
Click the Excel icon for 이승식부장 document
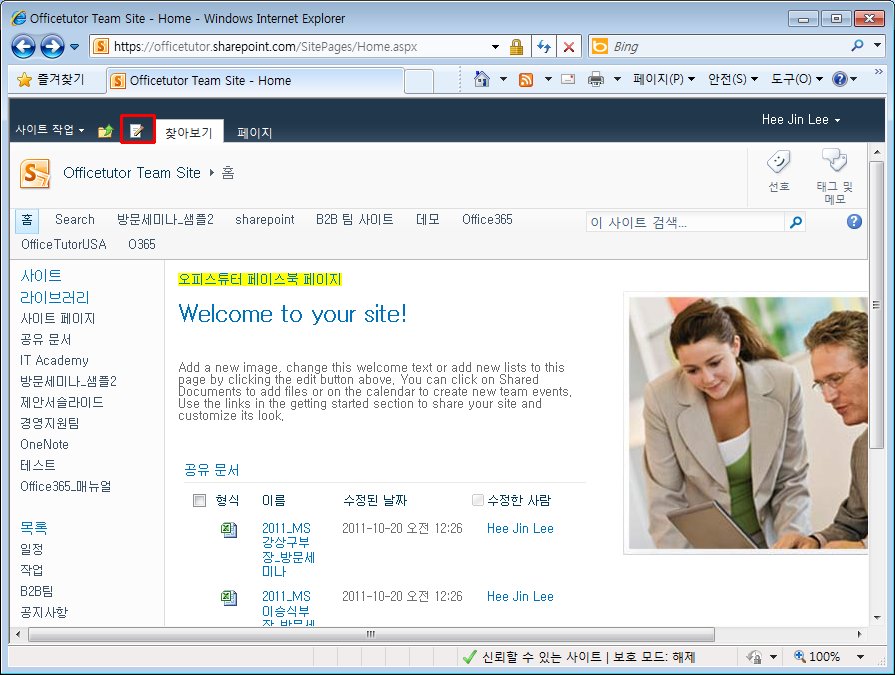tap(229, 598)
